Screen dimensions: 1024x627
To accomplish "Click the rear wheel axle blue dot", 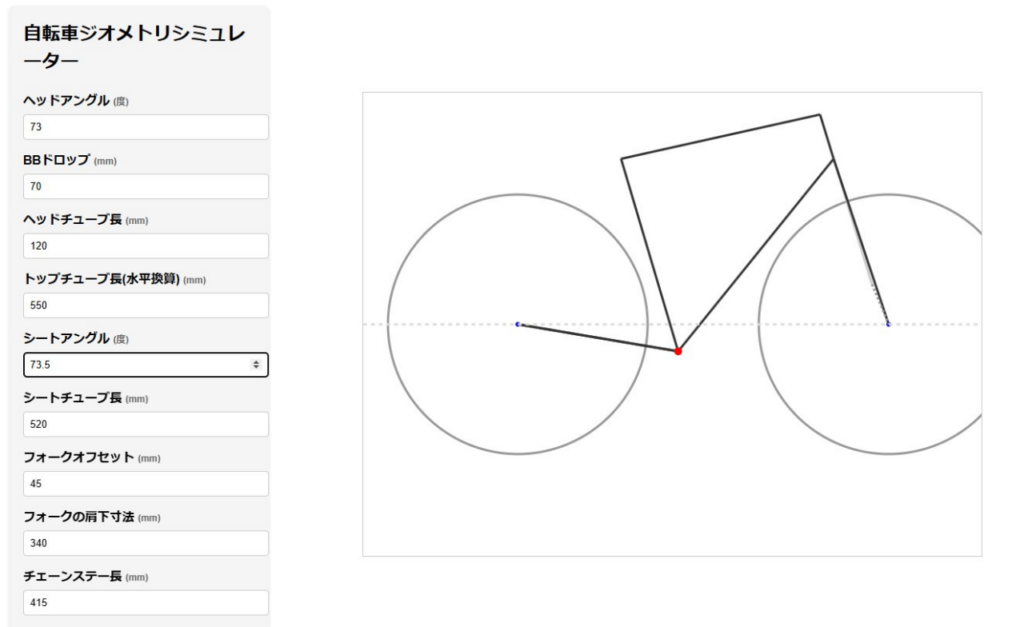I will click(518, 324).
